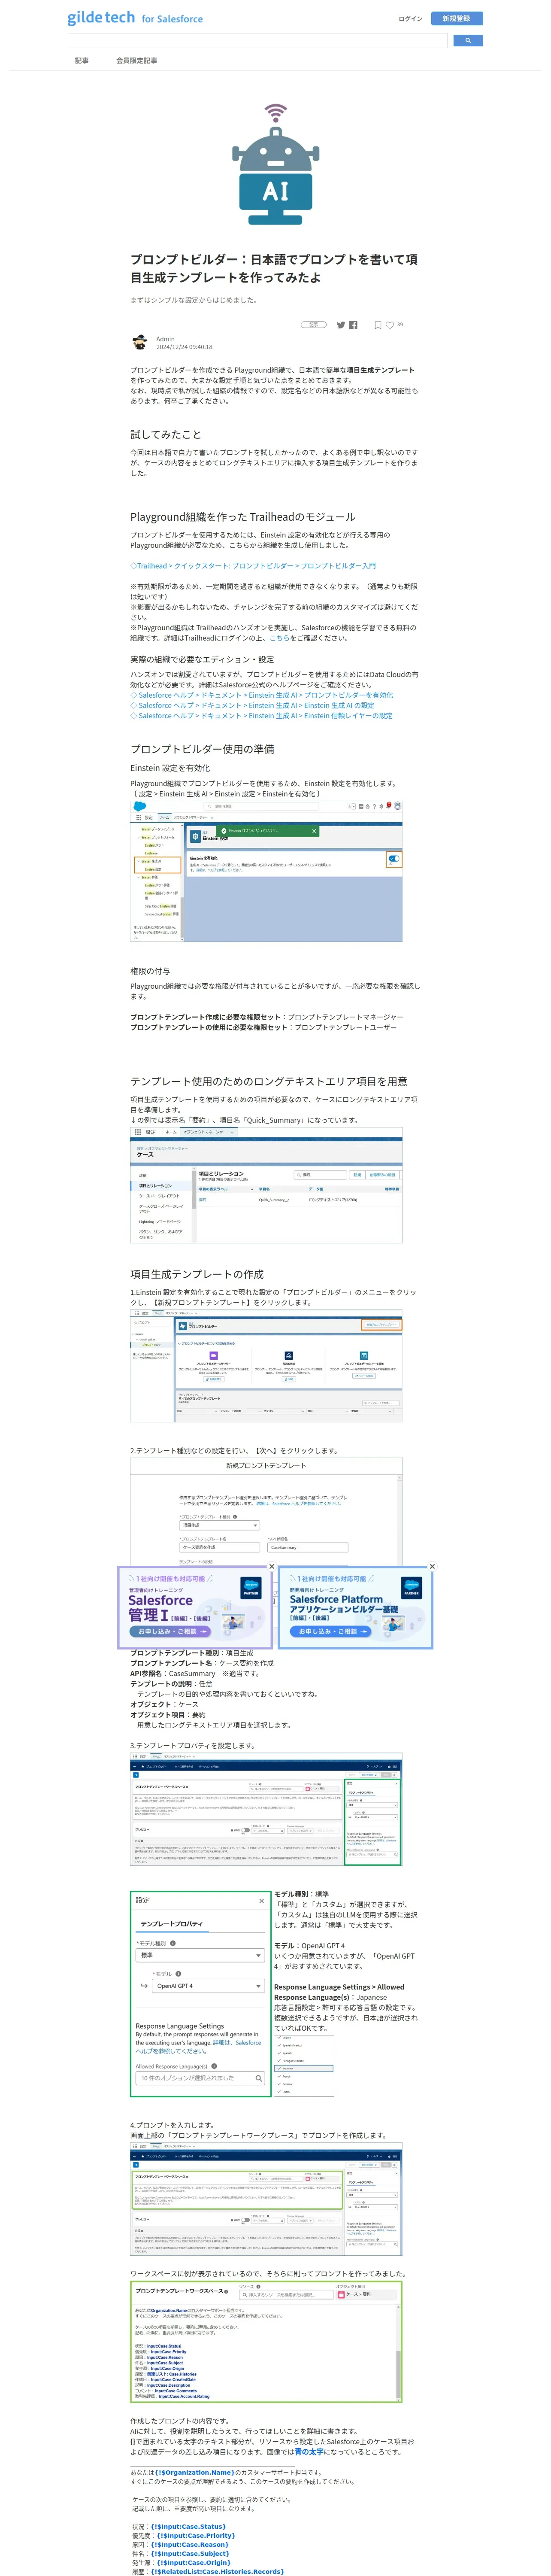Switch to the 会員限定記事 tab
This screenshot has height=2576, width=551.
[x=136, y=60]
